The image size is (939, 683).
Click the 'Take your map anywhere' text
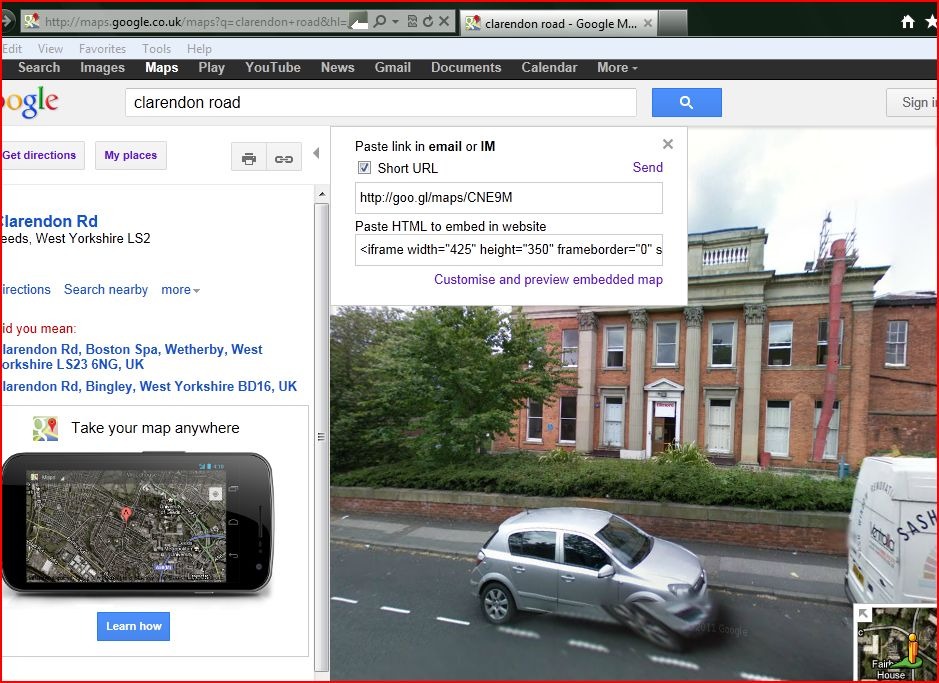[155, 428]
